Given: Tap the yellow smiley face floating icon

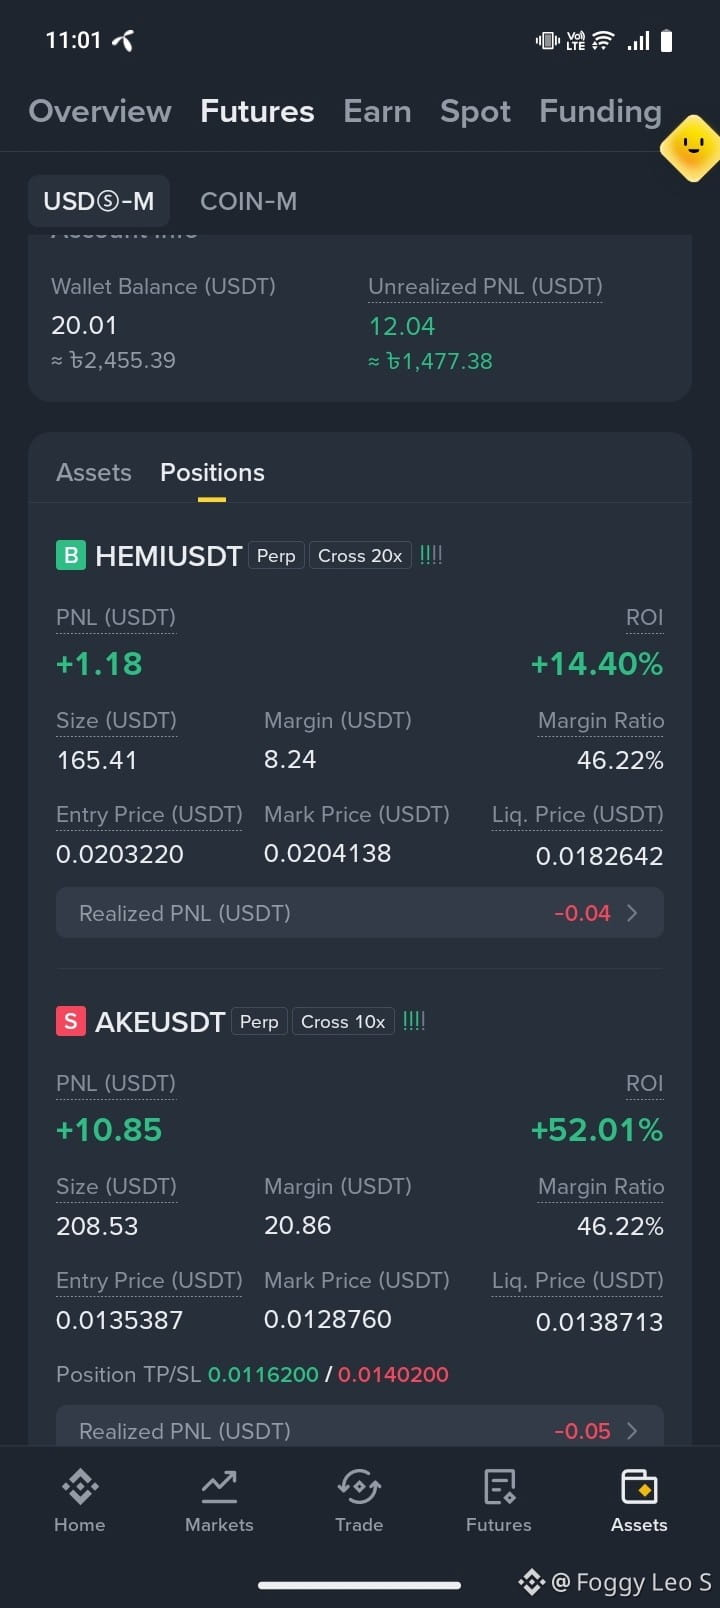Looking at the screenshot, I should point(691,148).
